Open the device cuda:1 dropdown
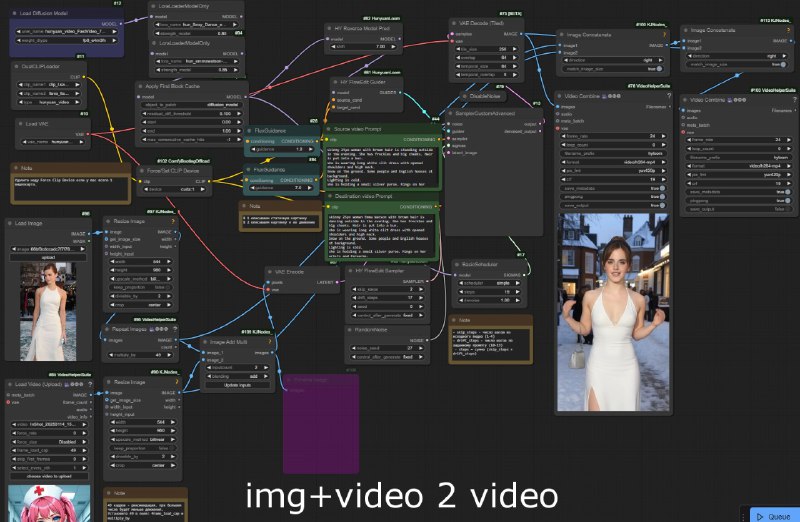Viewport: 800px width, 522px height. (x=175, y=189)
